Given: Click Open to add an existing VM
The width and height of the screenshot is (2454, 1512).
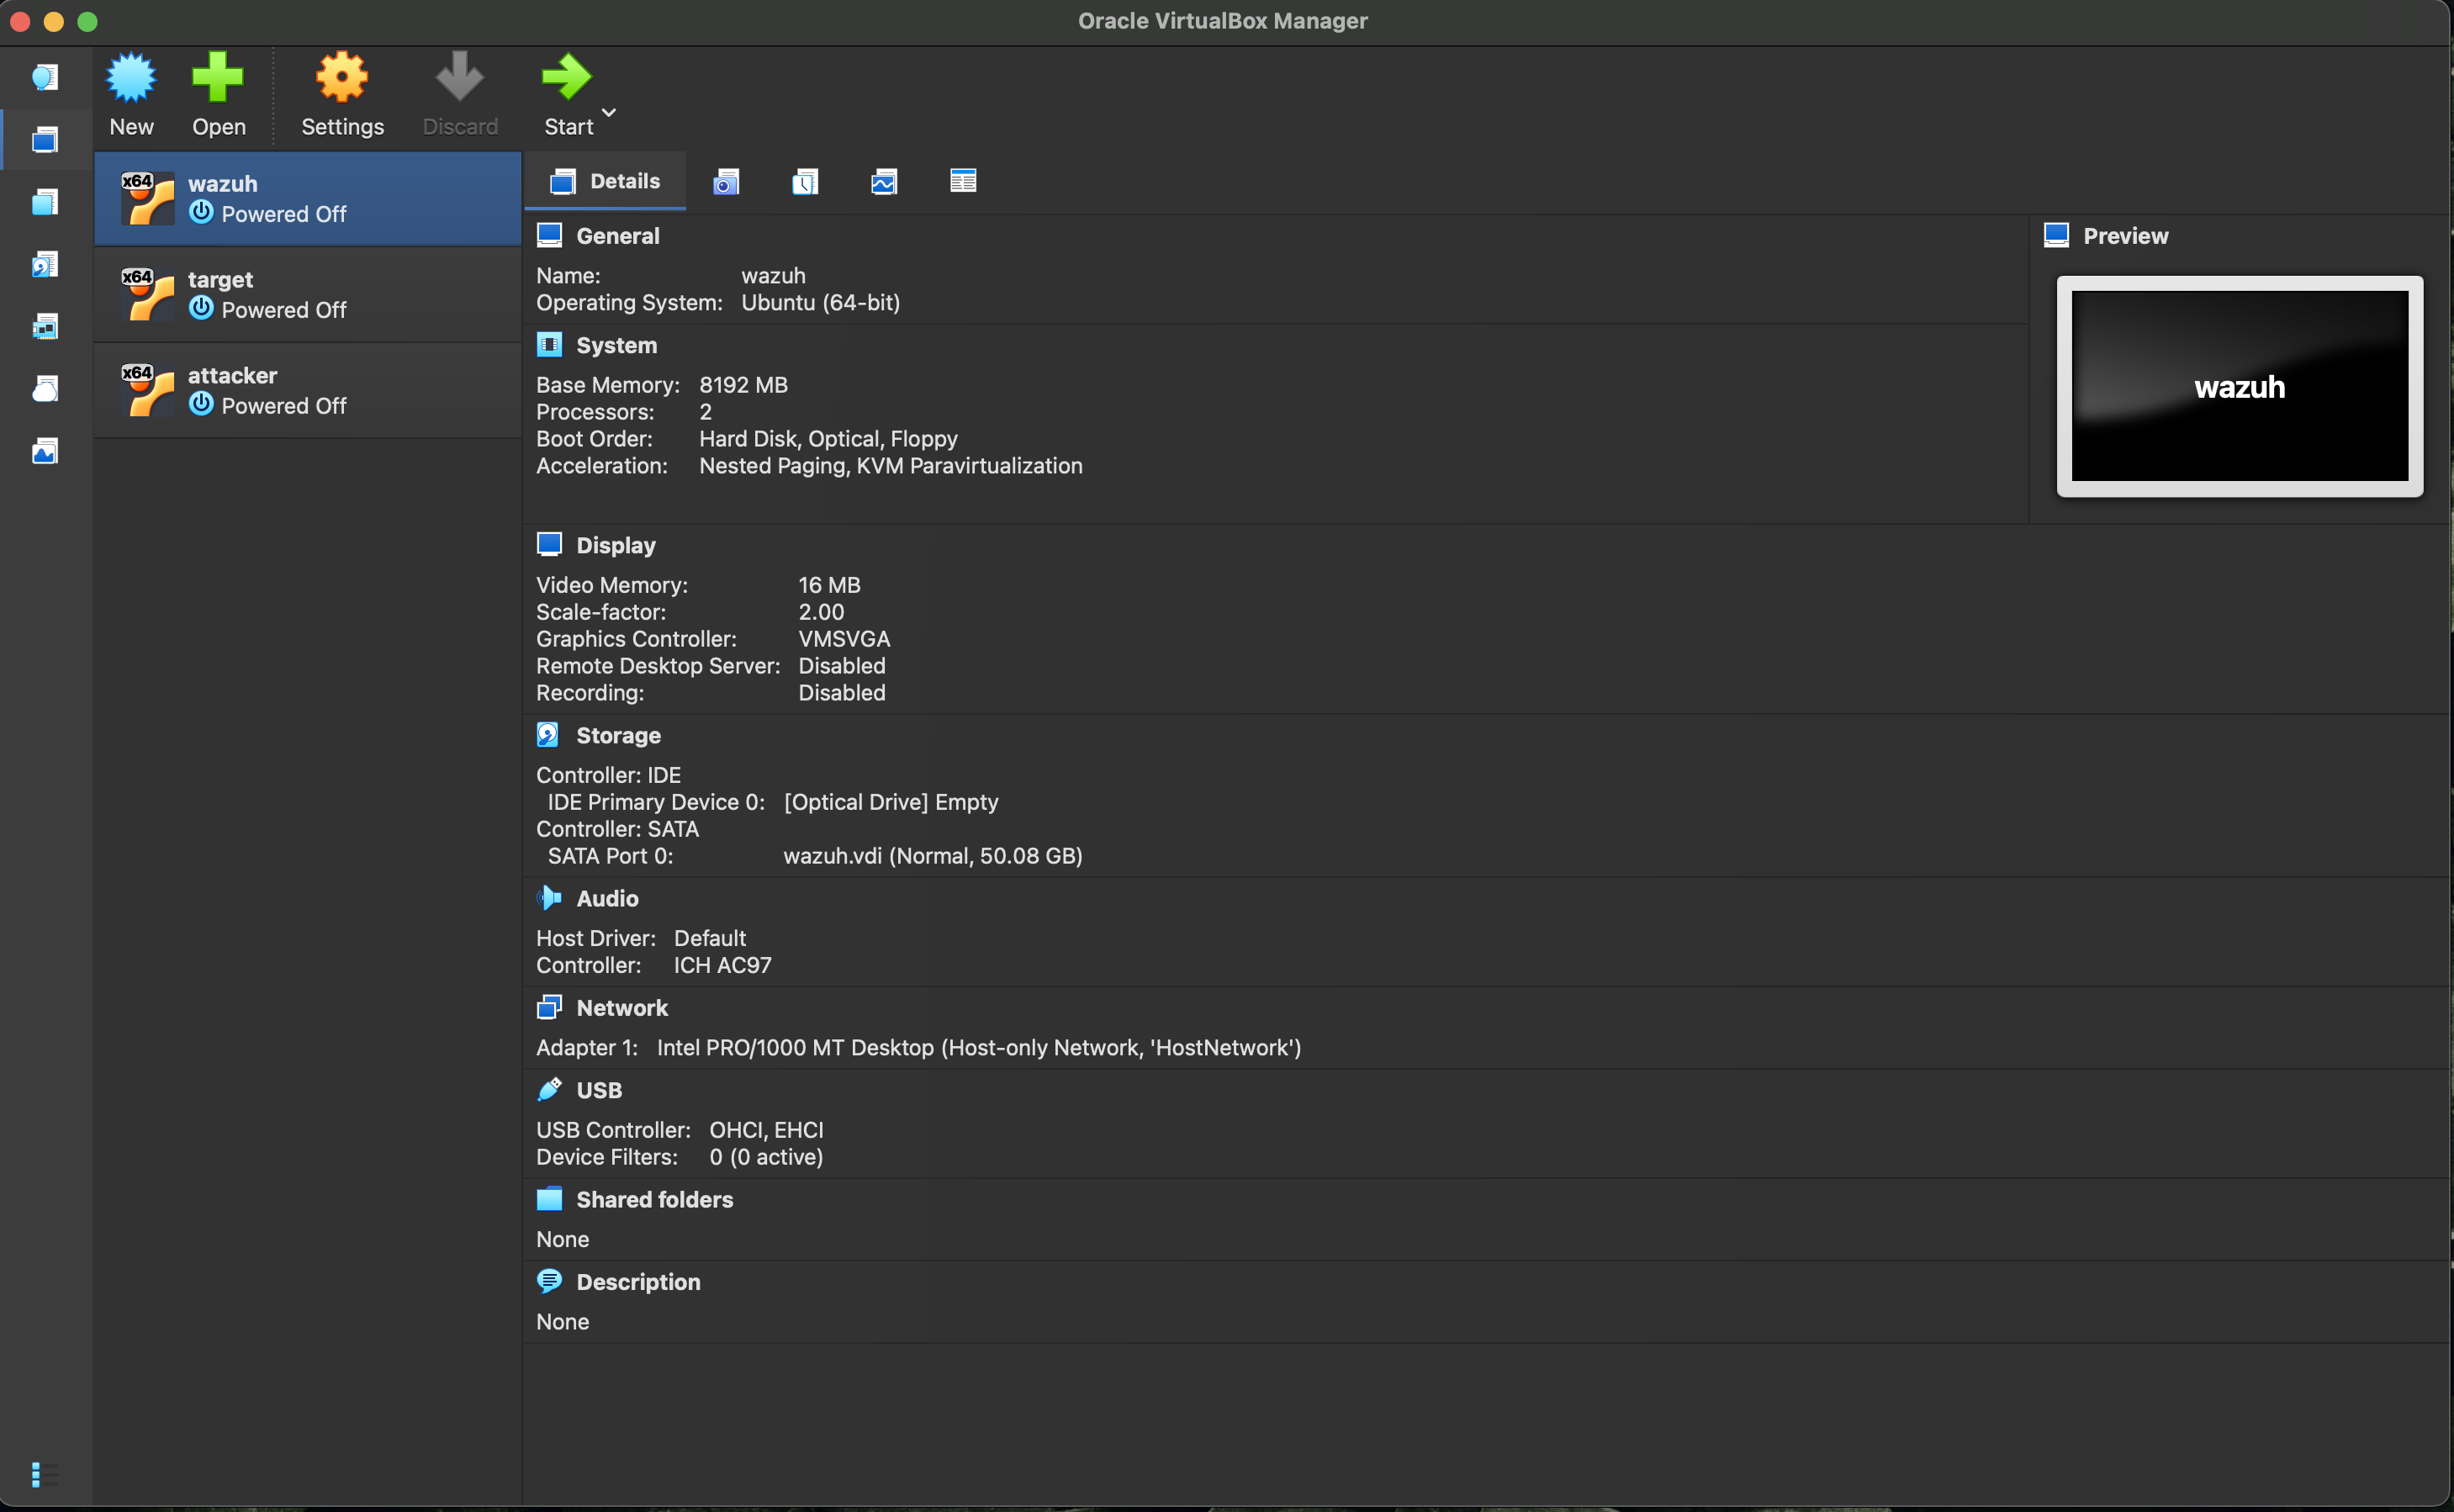Looking at the screenshot, I should pos(219,94).
